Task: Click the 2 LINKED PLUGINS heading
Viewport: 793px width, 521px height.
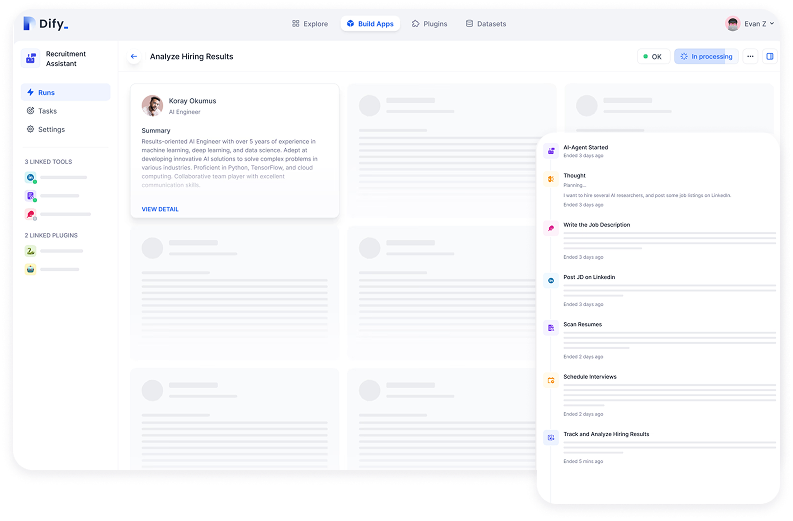Action: [x=51, y=235]
